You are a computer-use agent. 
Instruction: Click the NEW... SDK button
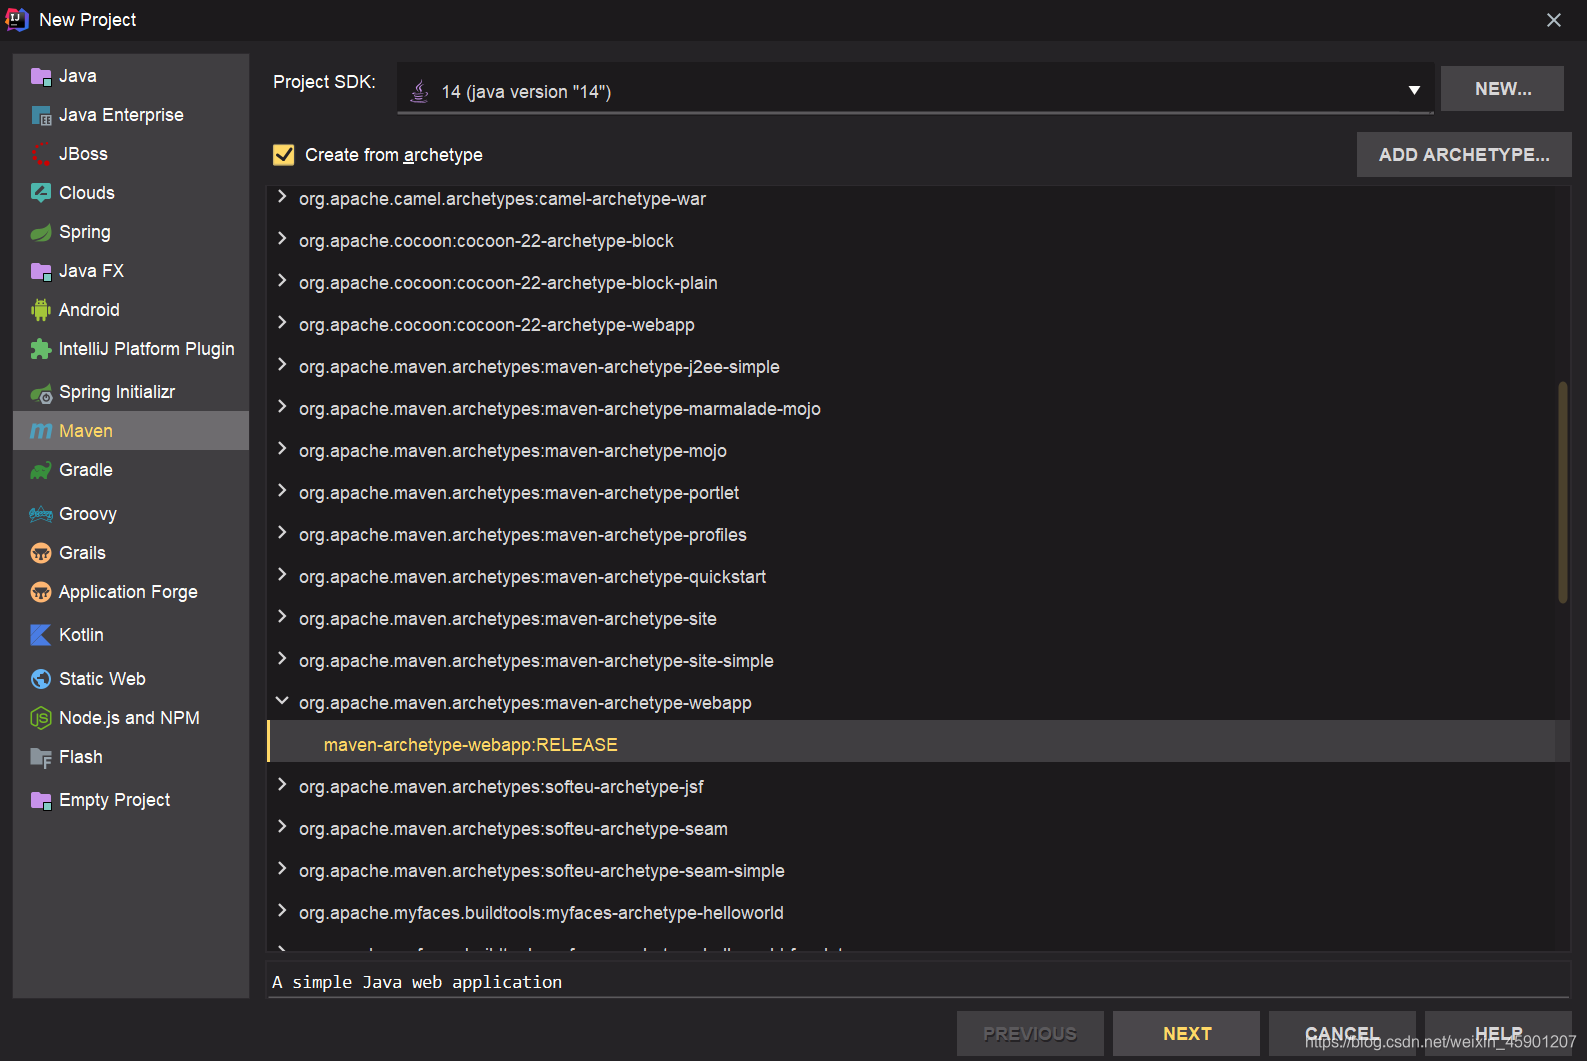1502,89
